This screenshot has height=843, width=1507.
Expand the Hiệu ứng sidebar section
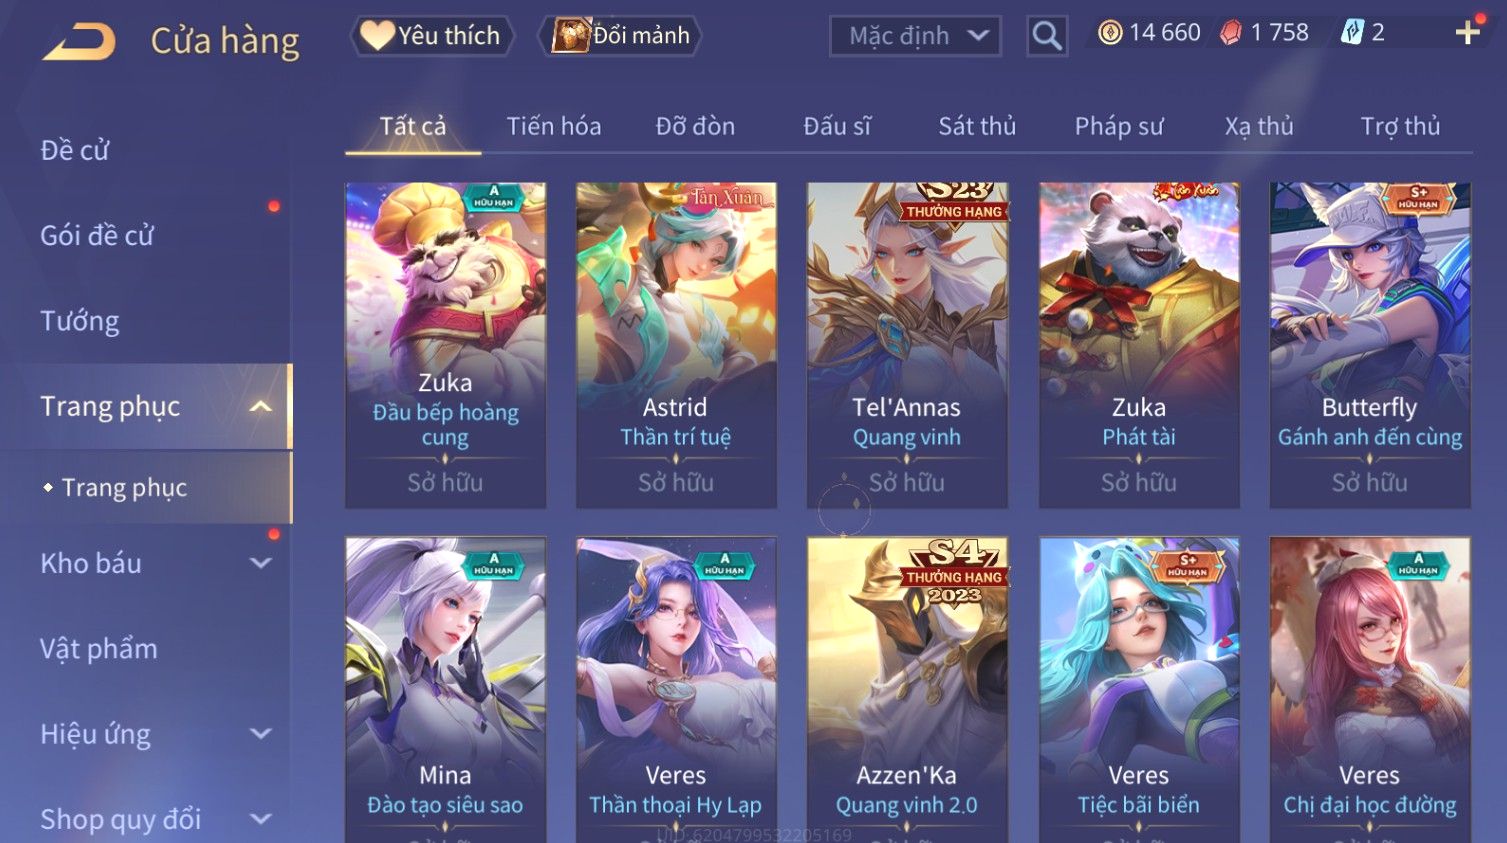click(x=260, y=734)
